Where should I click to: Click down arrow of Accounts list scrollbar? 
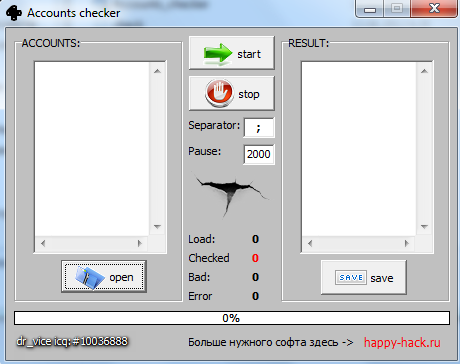tap(157, 227)
